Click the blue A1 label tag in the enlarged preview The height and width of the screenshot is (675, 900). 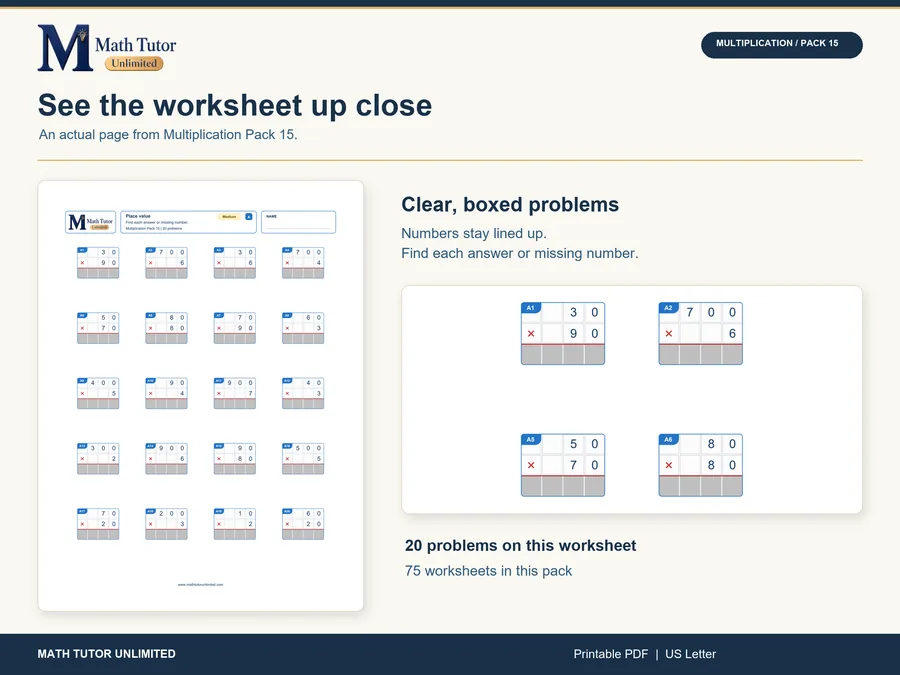(x=530, y=308)
